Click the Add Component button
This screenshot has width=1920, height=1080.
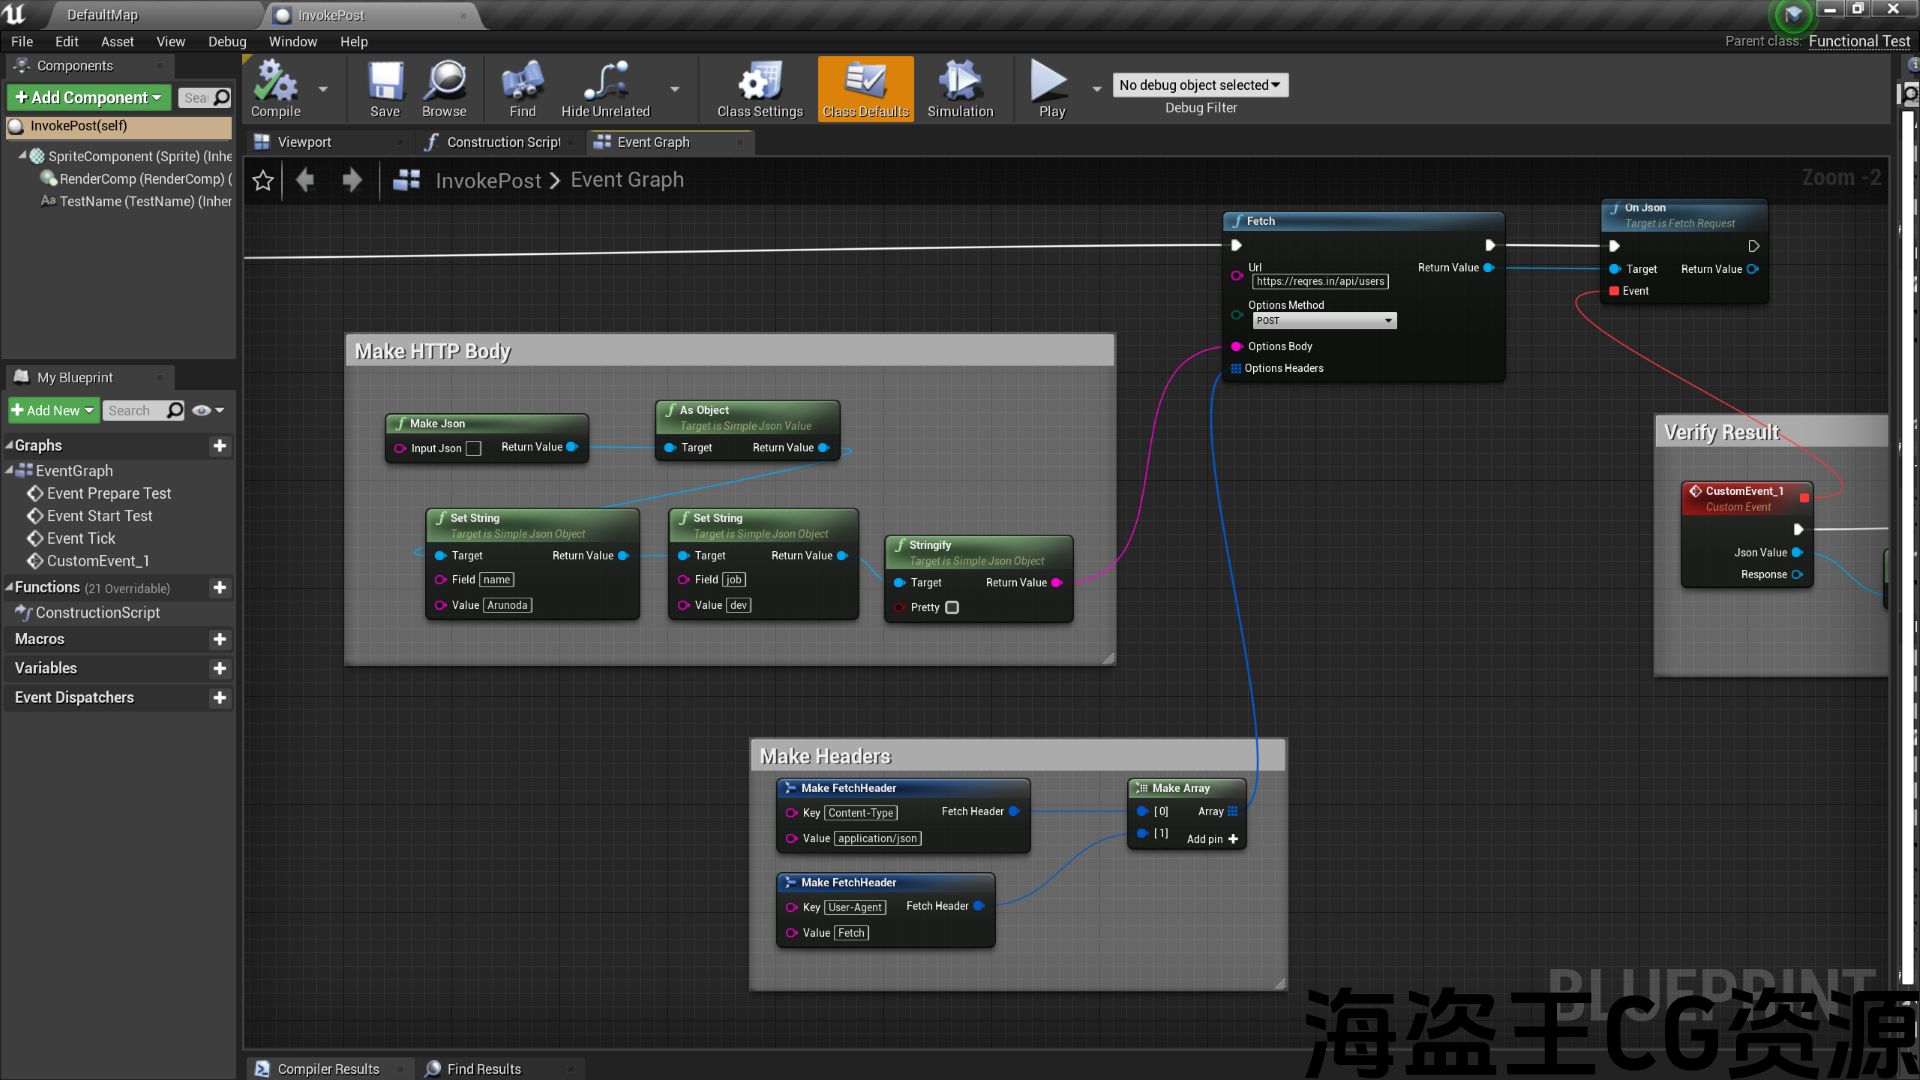coord(89,97)
